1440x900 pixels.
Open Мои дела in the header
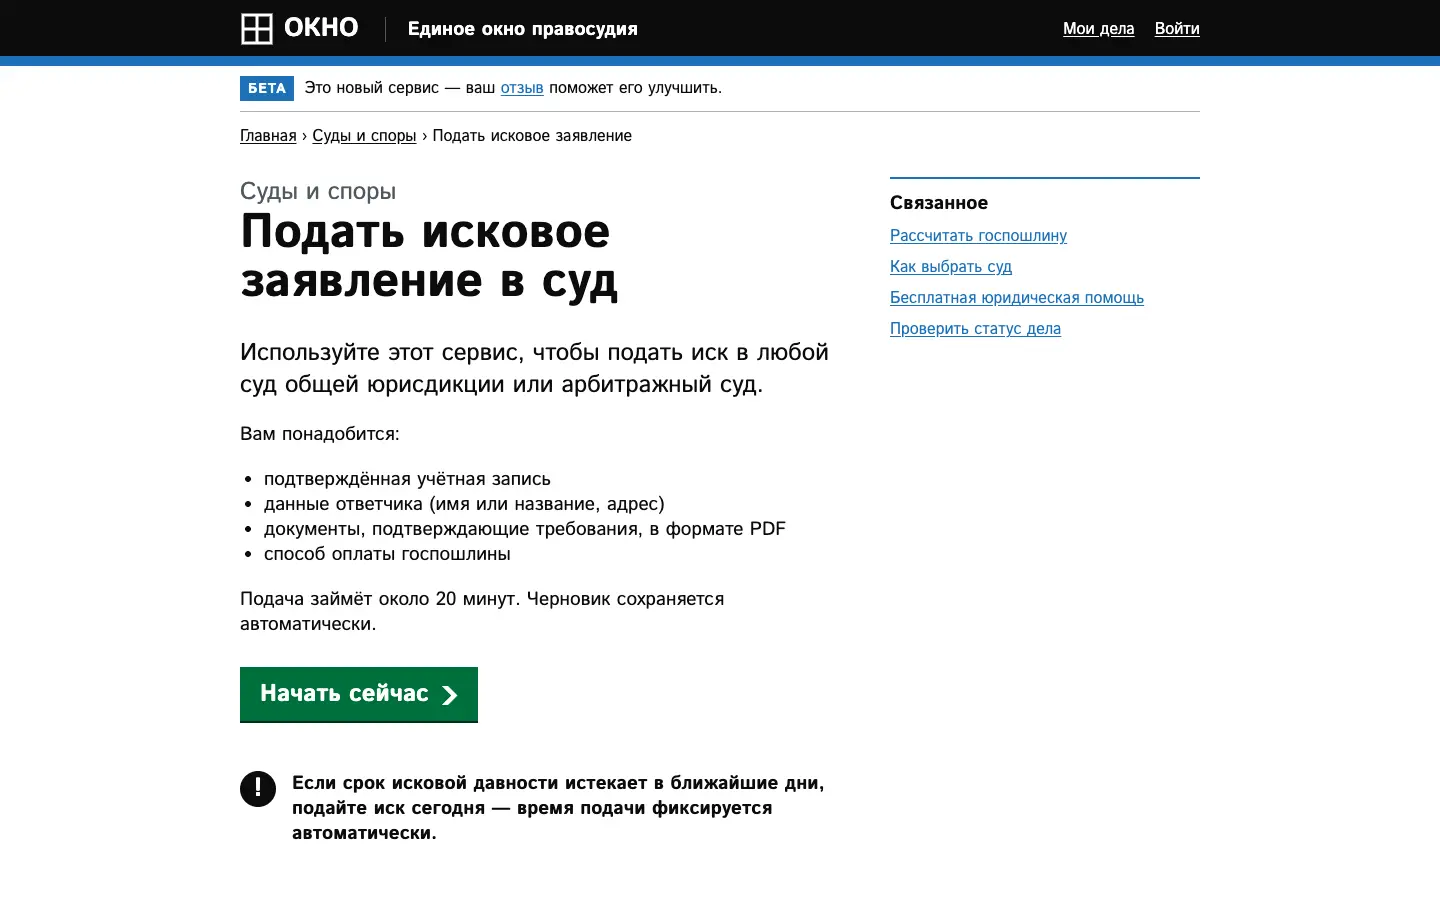point(1098,29)
